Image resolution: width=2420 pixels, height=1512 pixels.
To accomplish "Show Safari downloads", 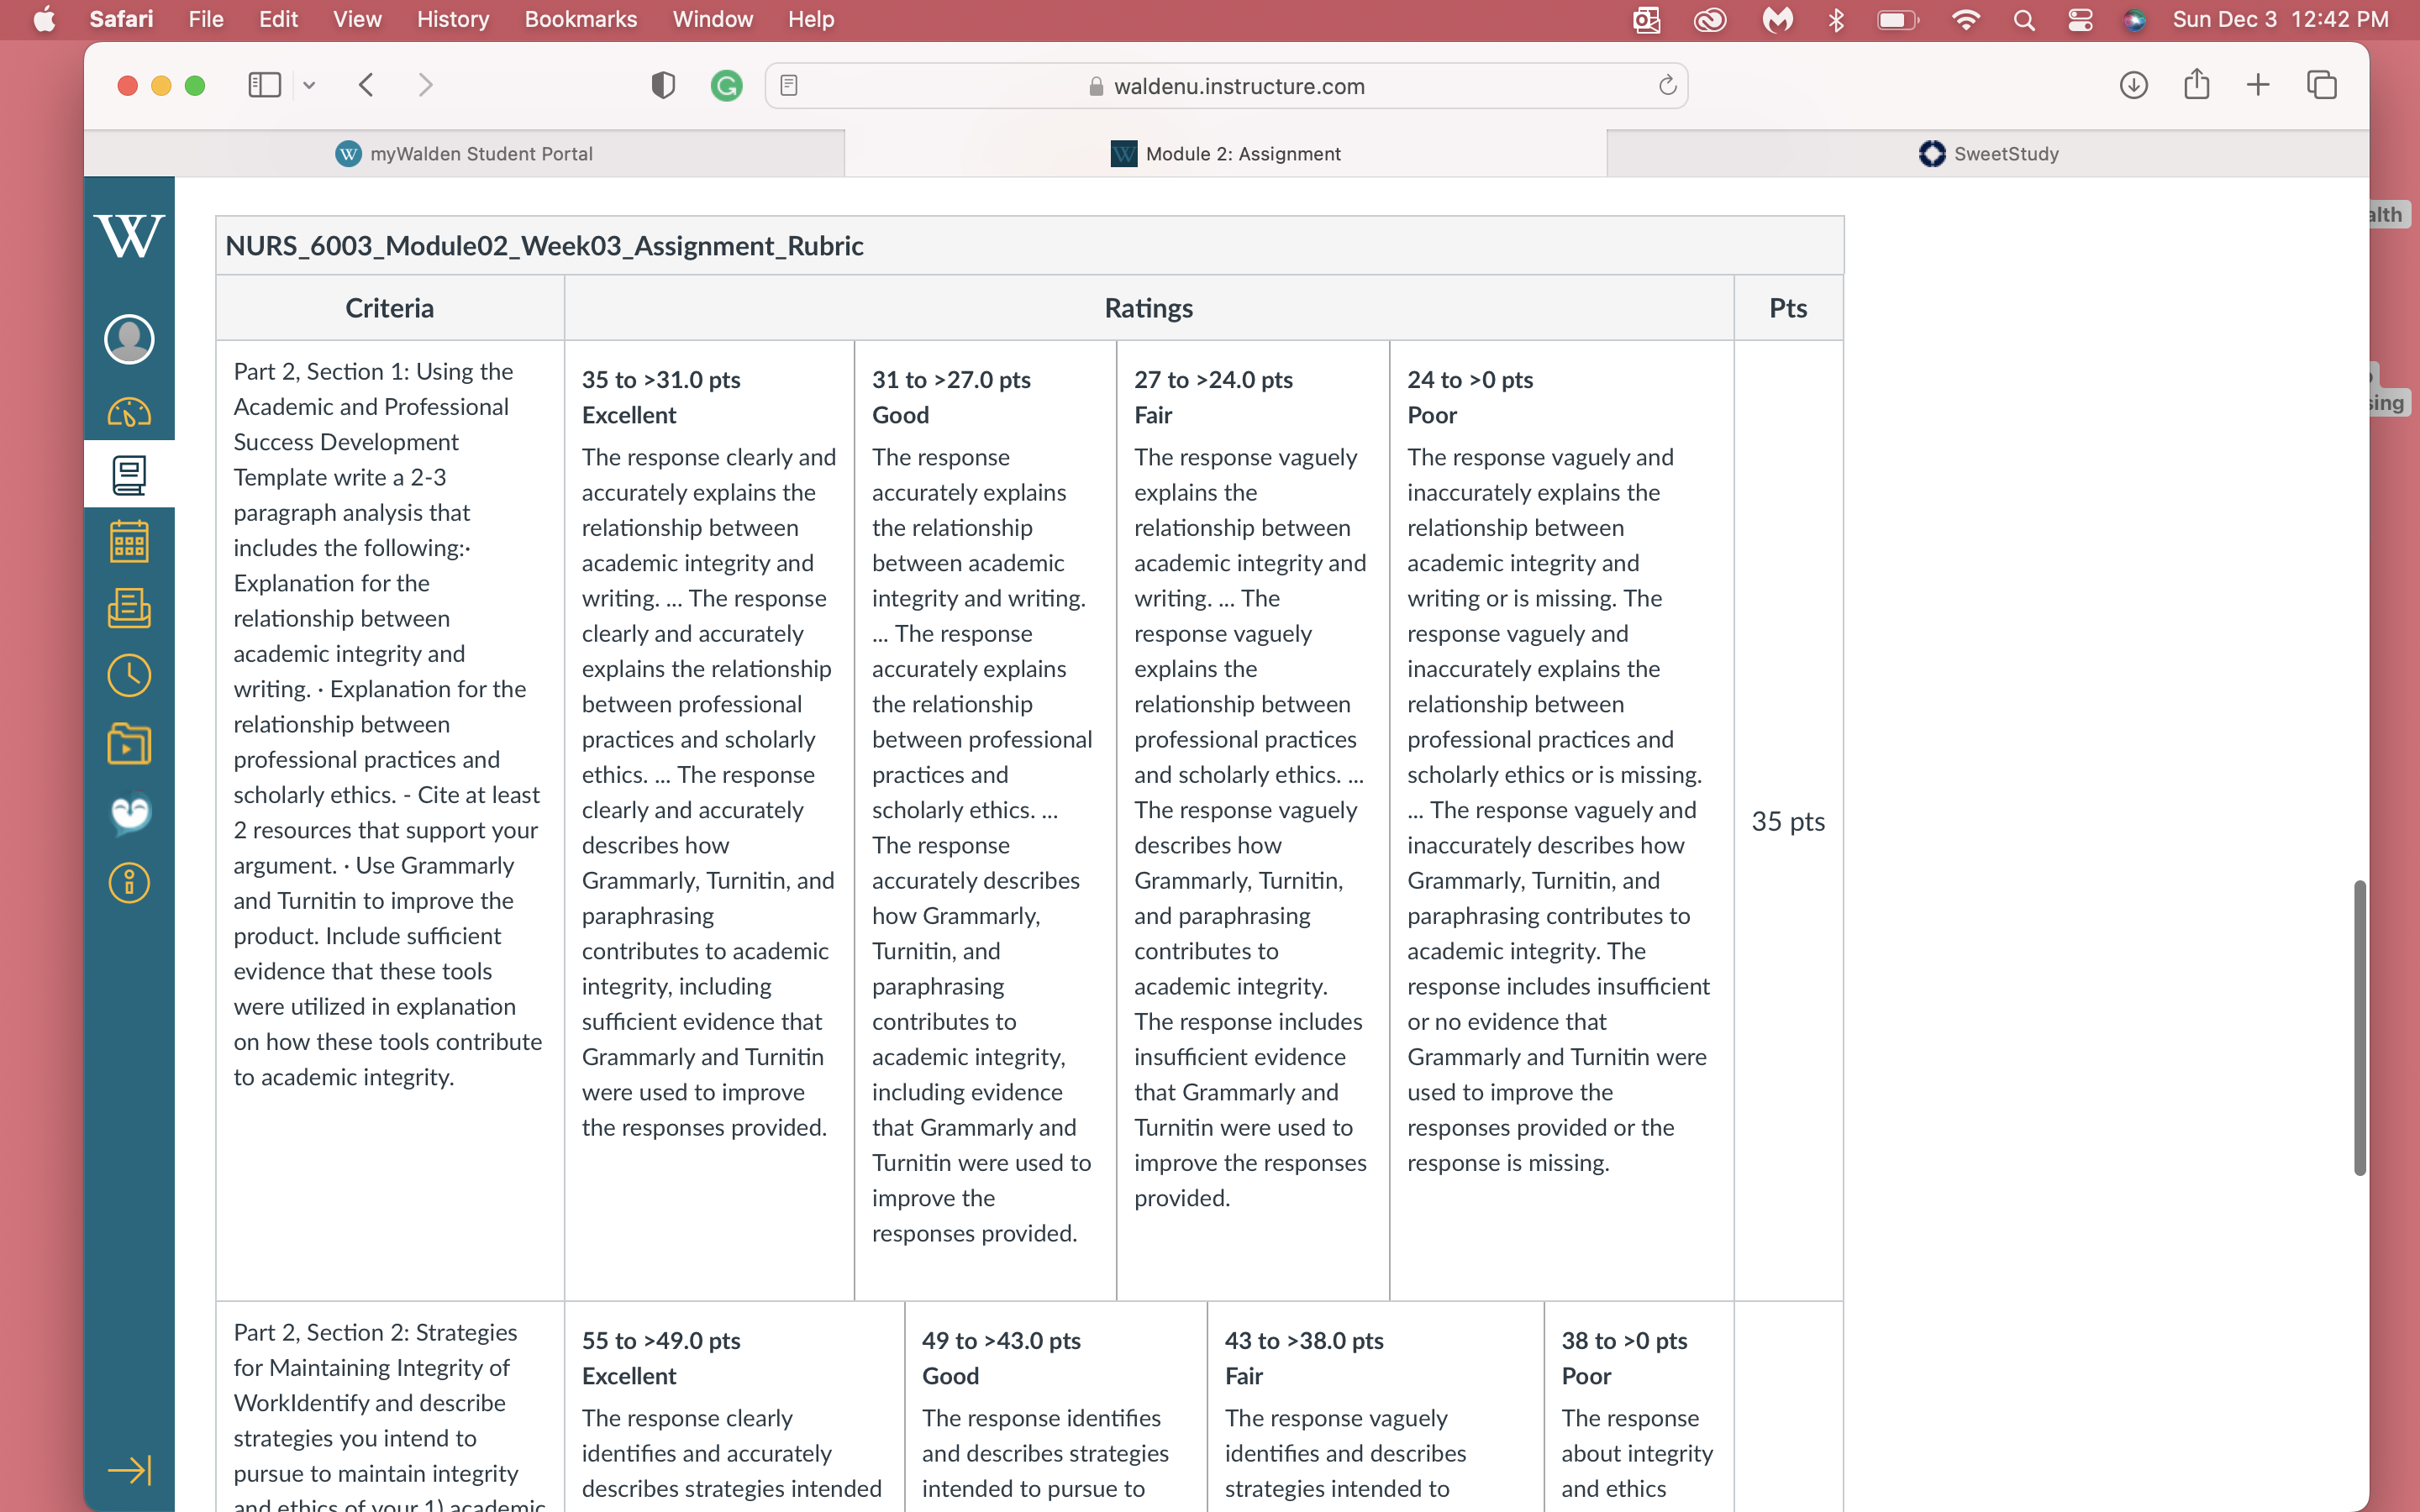I will 2133,85.
